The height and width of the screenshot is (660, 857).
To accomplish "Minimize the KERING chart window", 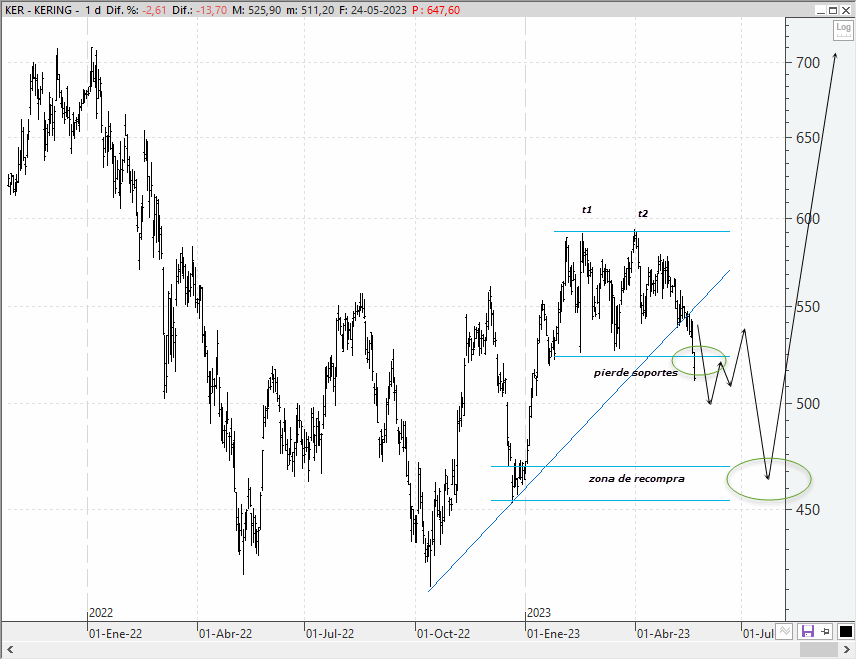I will tap(820, 10).
